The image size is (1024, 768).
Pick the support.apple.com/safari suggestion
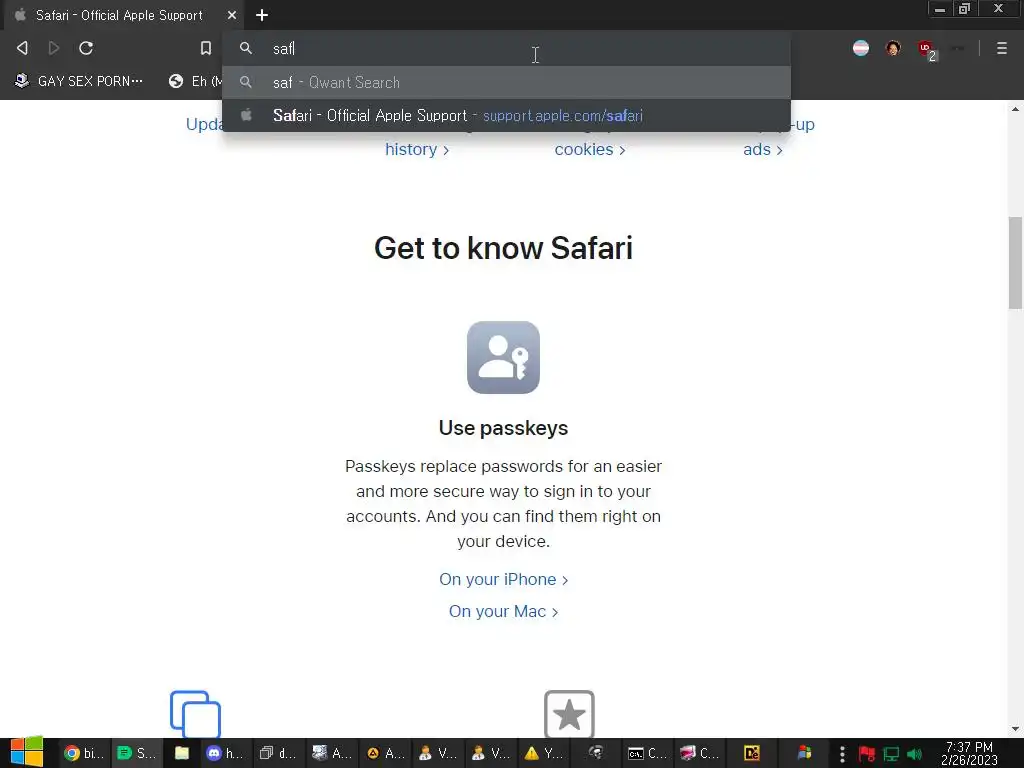(506, 116)
